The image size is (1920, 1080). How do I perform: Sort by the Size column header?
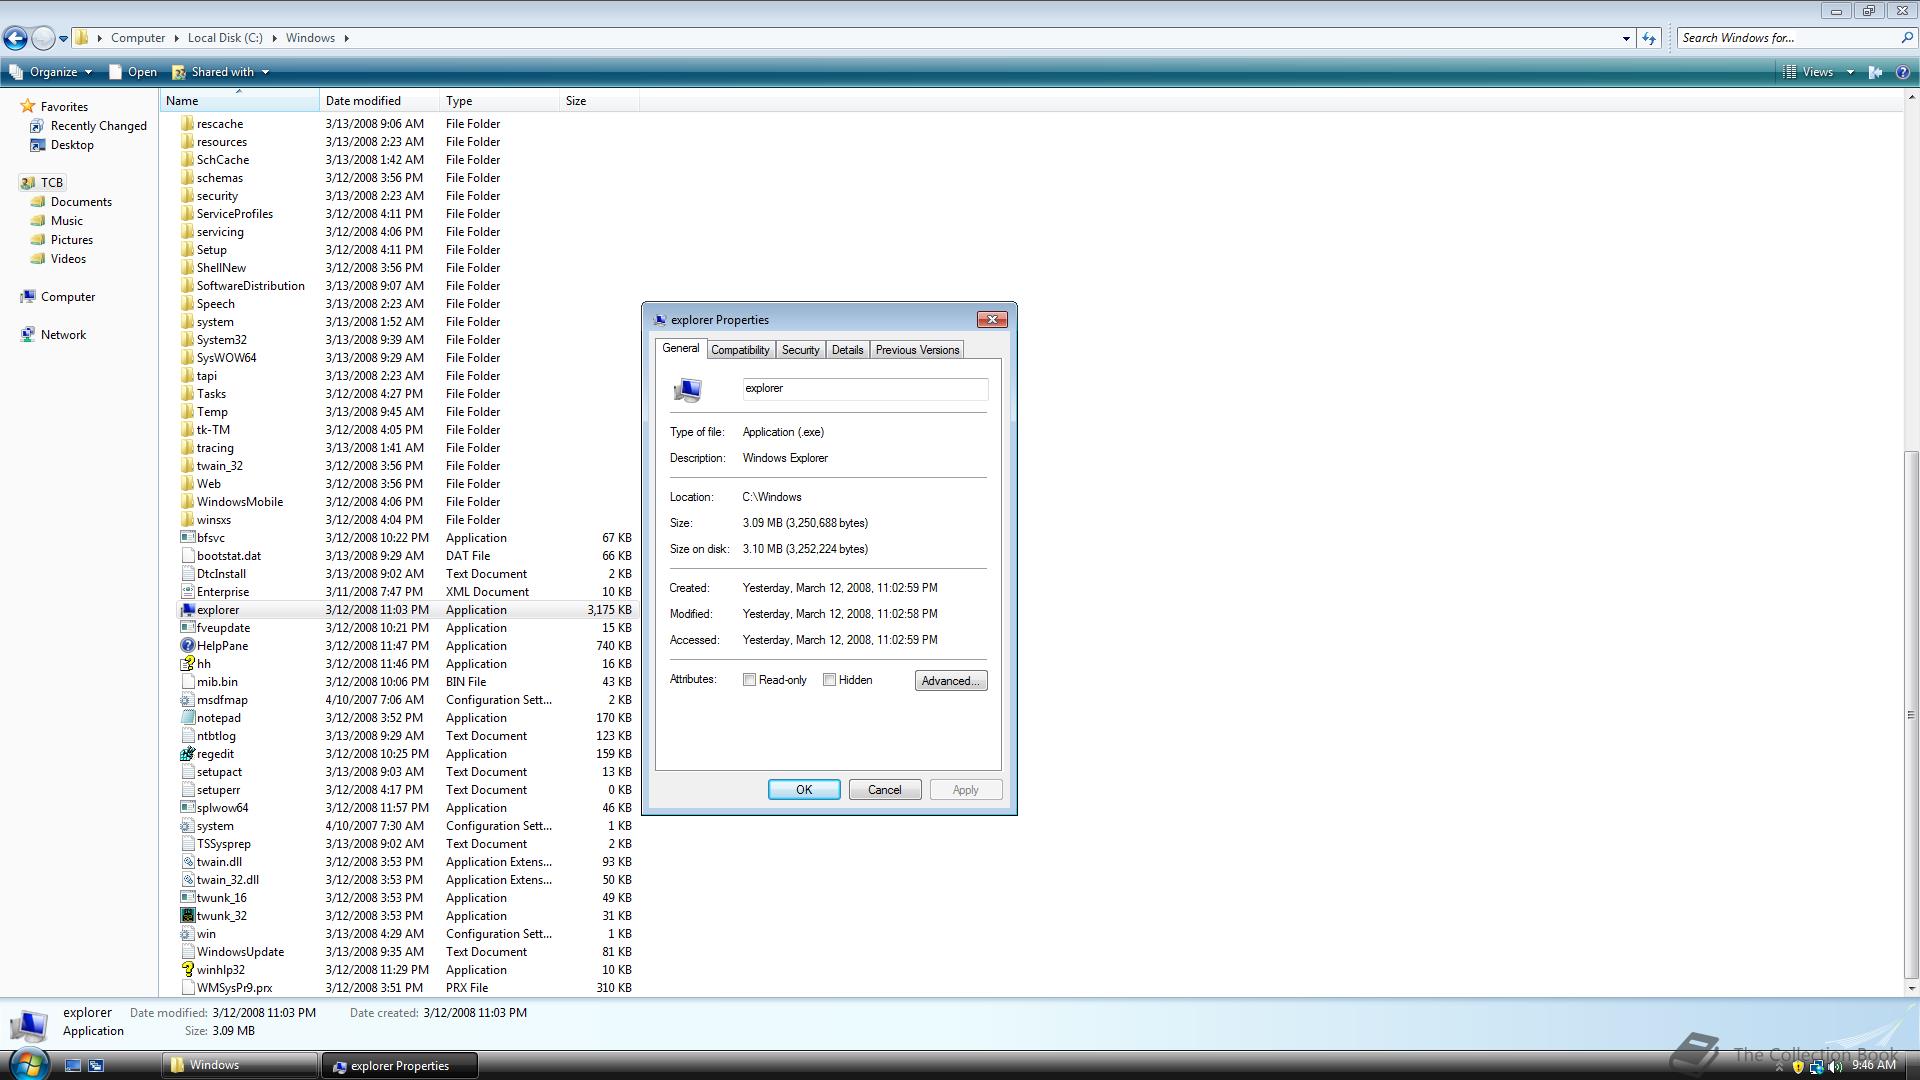tap(599, 101)
